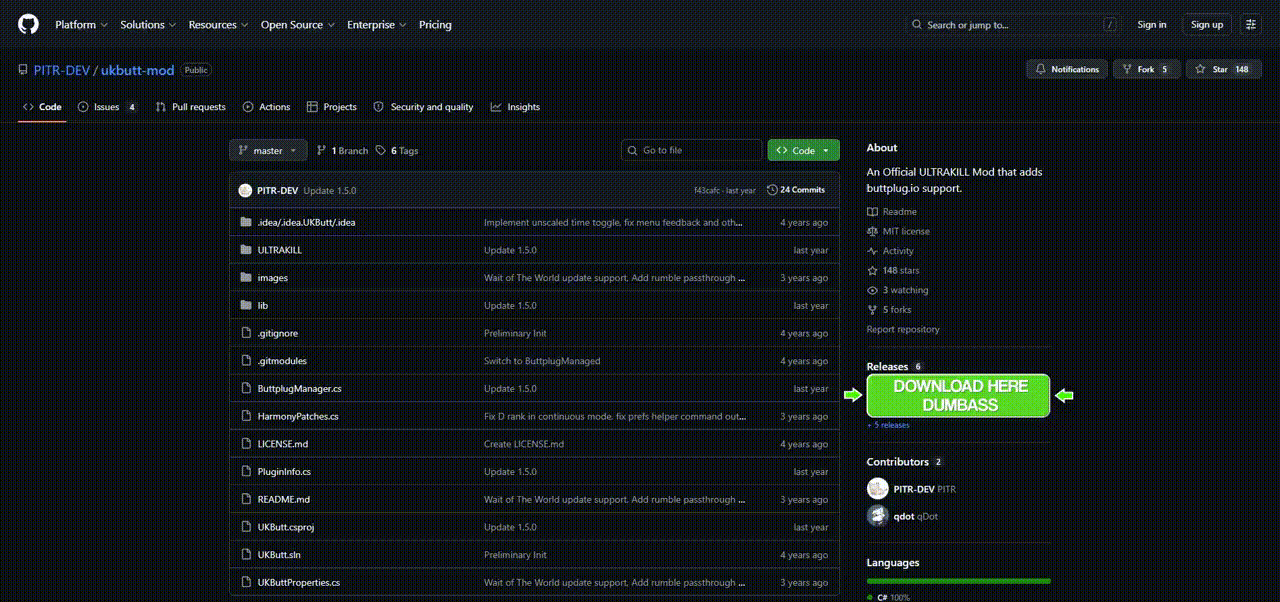This screenshot has width=1280, height=602.
Task: Open the PITR-DEV owner link
Action: pos(62,70)
